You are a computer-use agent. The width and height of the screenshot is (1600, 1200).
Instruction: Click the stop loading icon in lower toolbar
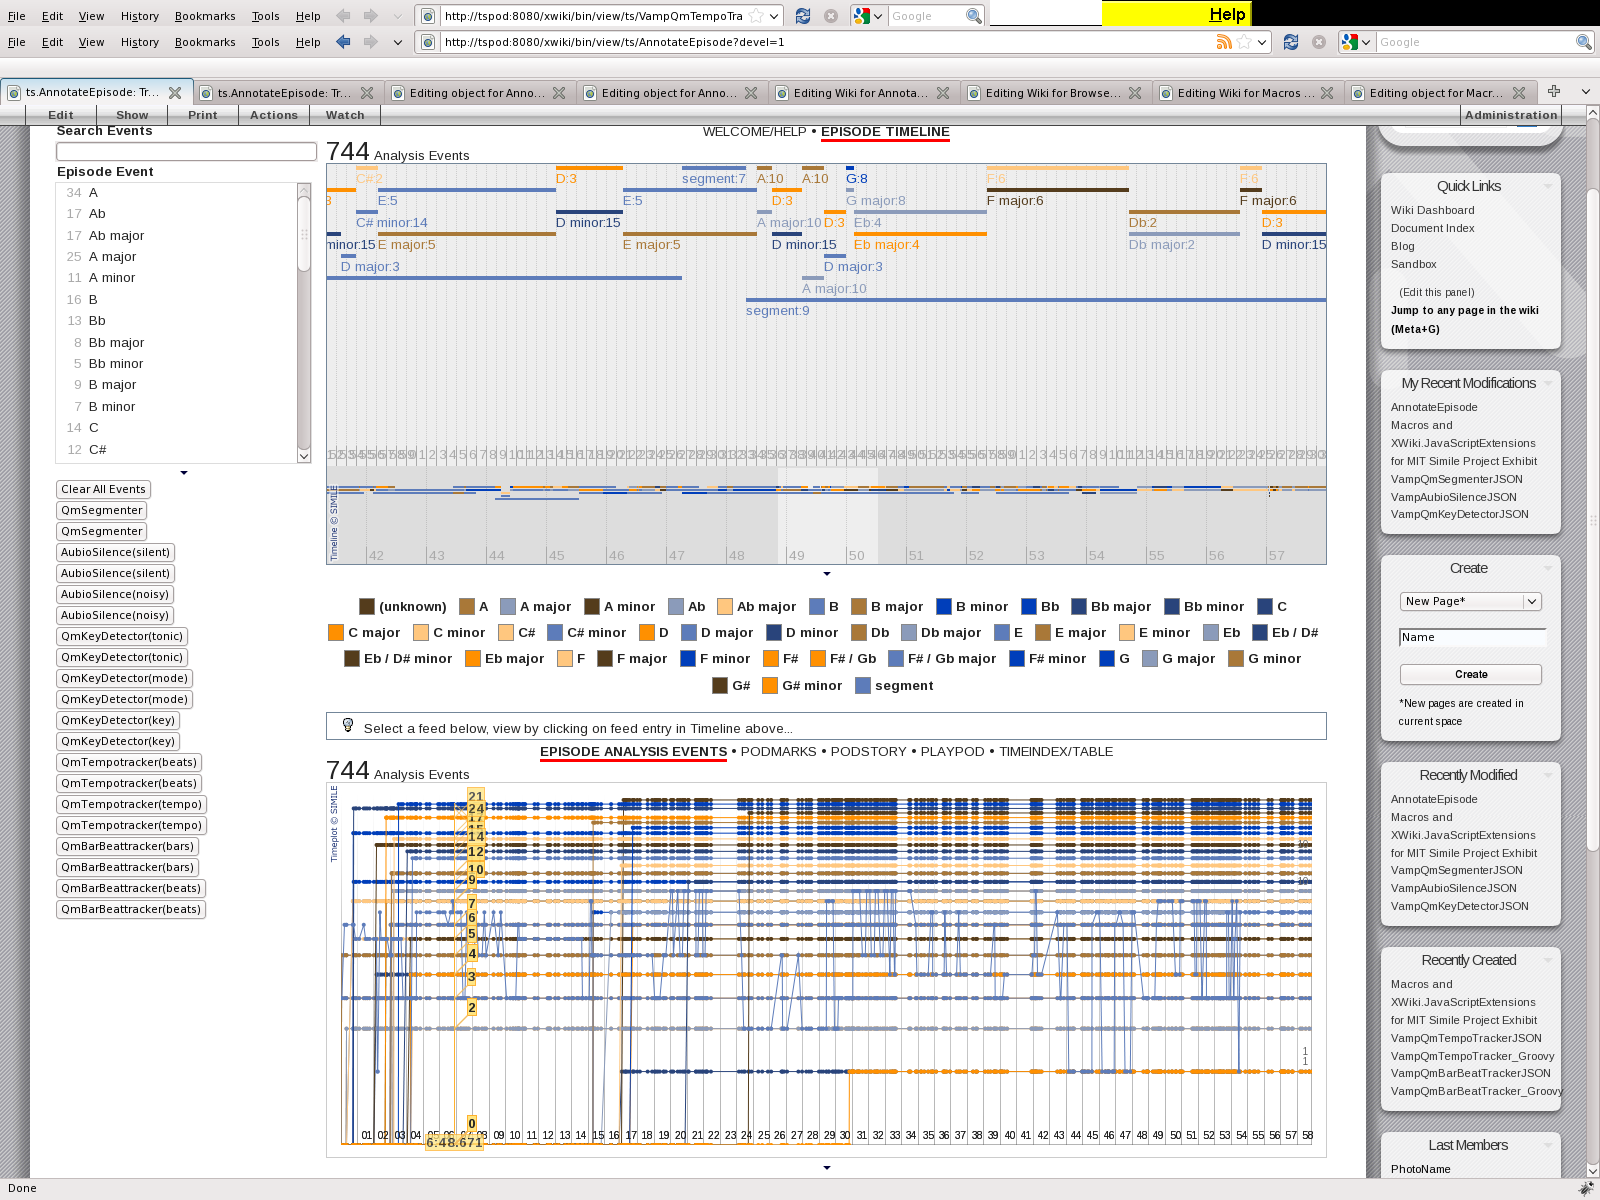[x=1319, y=42]
